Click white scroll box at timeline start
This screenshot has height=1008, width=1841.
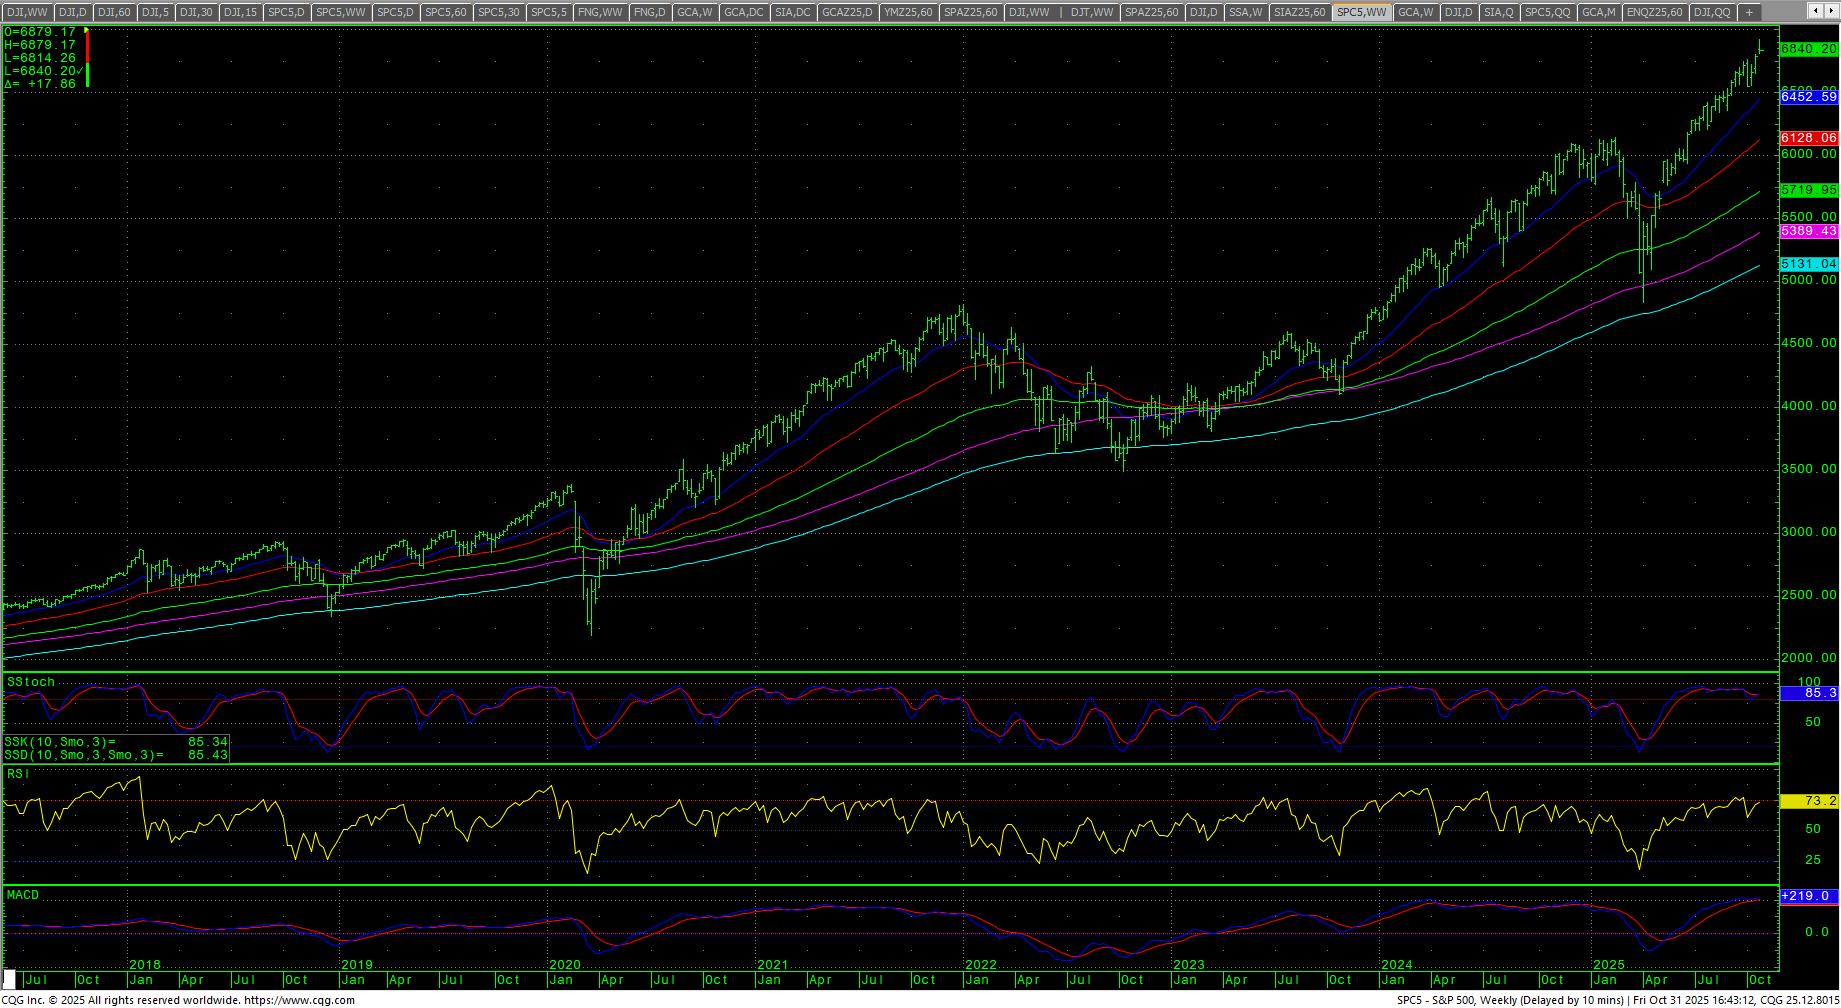(x=10, y=979)
